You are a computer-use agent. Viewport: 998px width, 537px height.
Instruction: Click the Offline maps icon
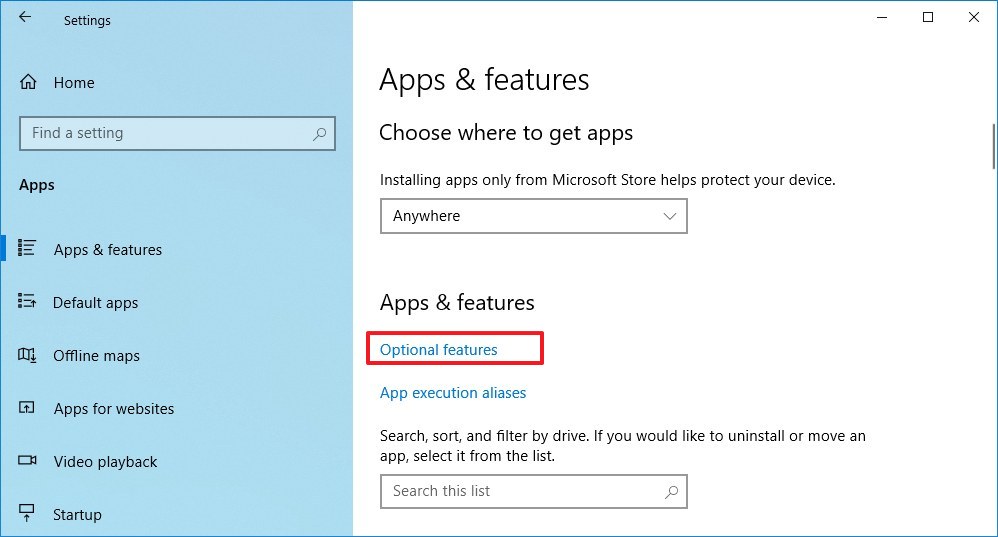click(x=28, y=355)
